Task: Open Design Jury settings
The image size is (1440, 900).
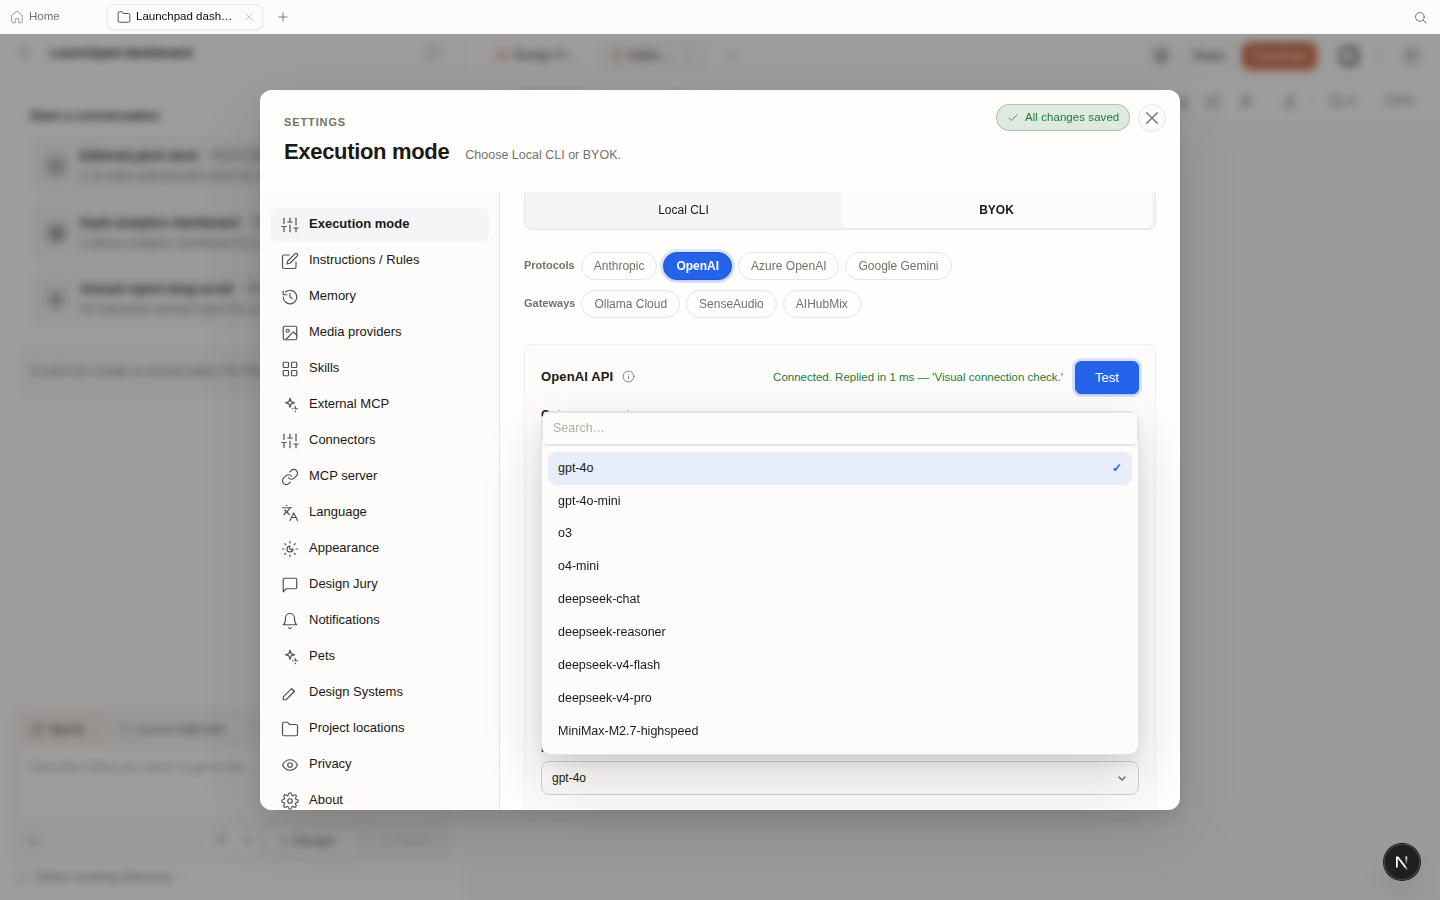Action: point(379,584)
